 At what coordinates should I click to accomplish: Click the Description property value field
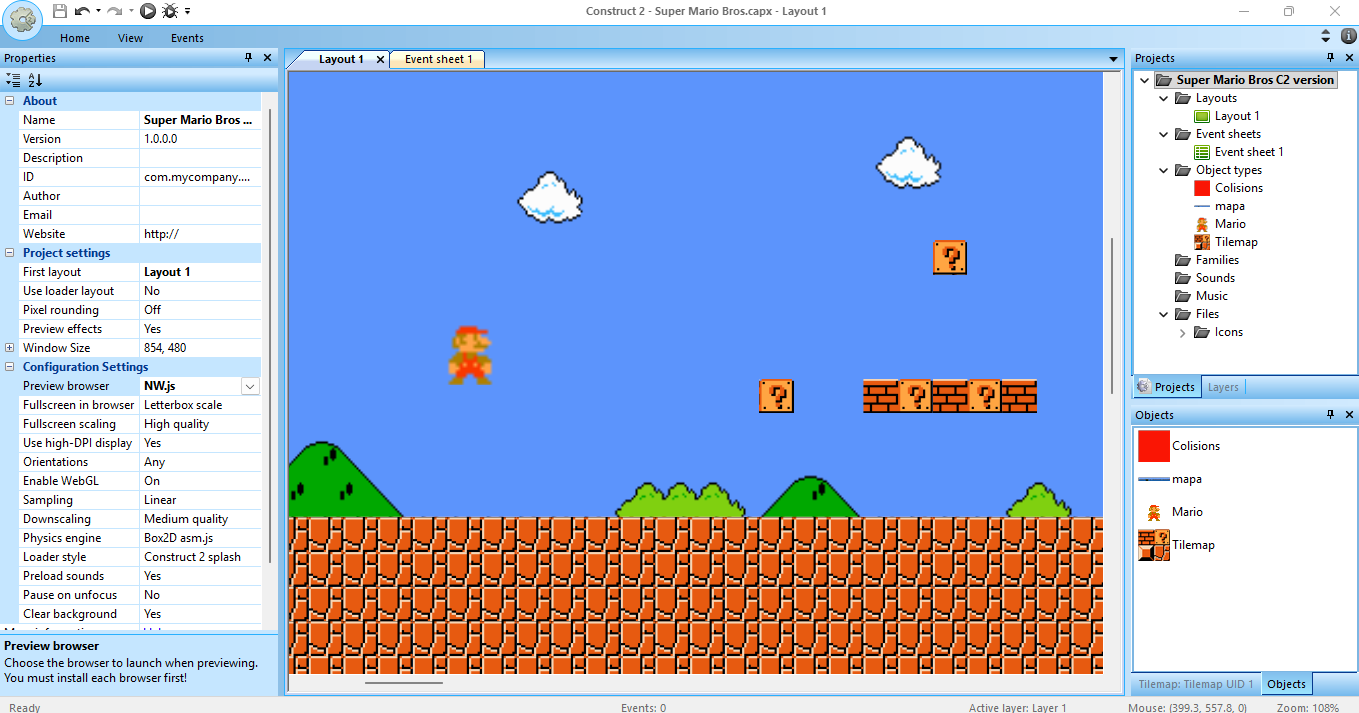click(200, 158)
